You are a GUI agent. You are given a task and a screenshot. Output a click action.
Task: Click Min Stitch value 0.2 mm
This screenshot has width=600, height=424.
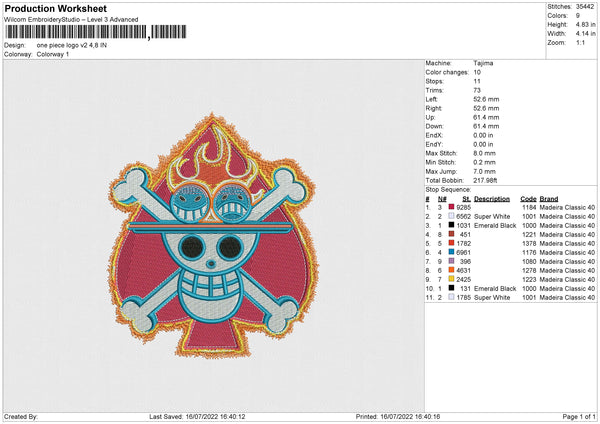click(484, 162)
